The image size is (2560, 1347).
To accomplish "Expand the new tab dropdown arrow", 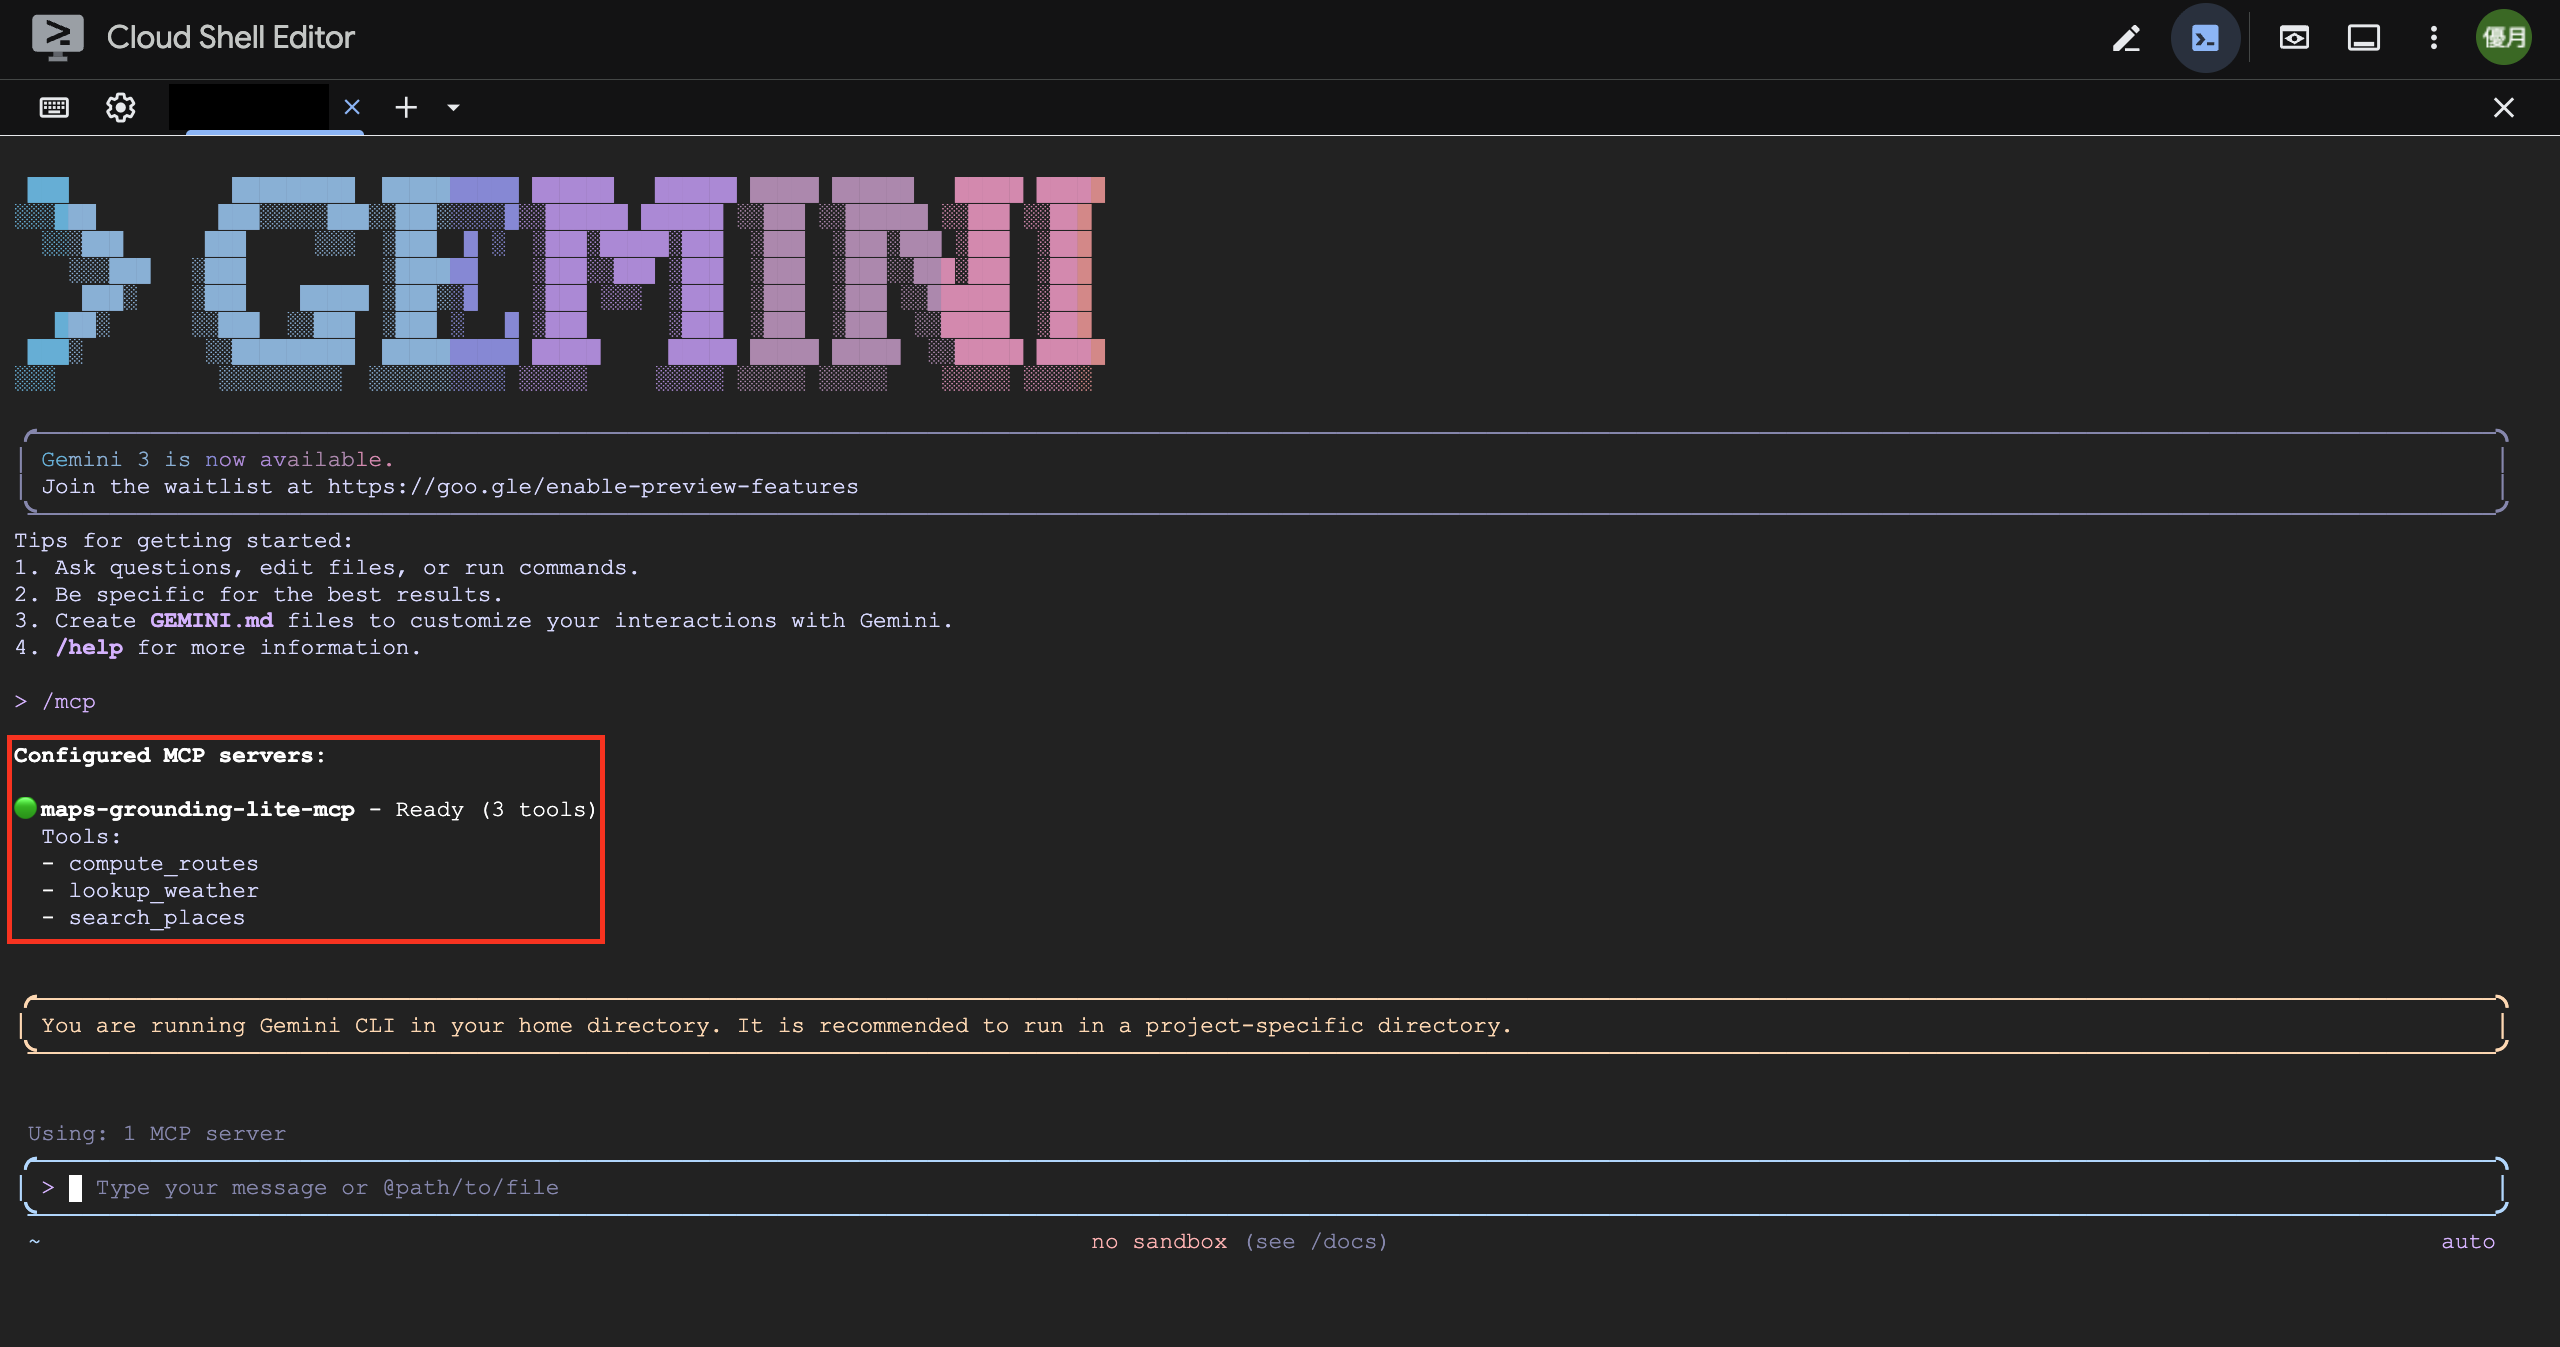I will pyautogui.click(x=453, y=107).
